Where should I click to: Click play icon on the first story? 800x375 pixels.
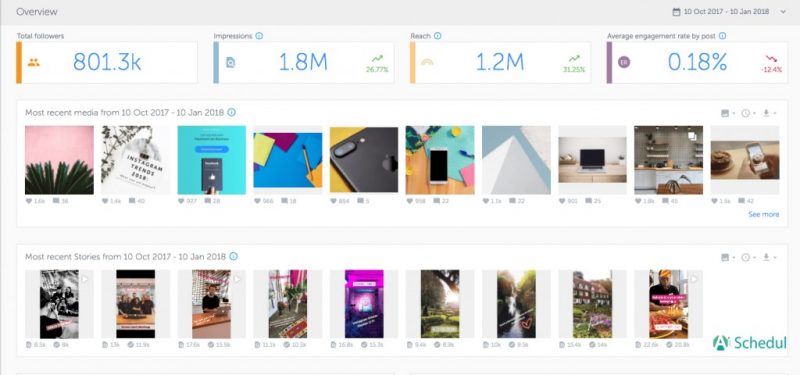85,279
